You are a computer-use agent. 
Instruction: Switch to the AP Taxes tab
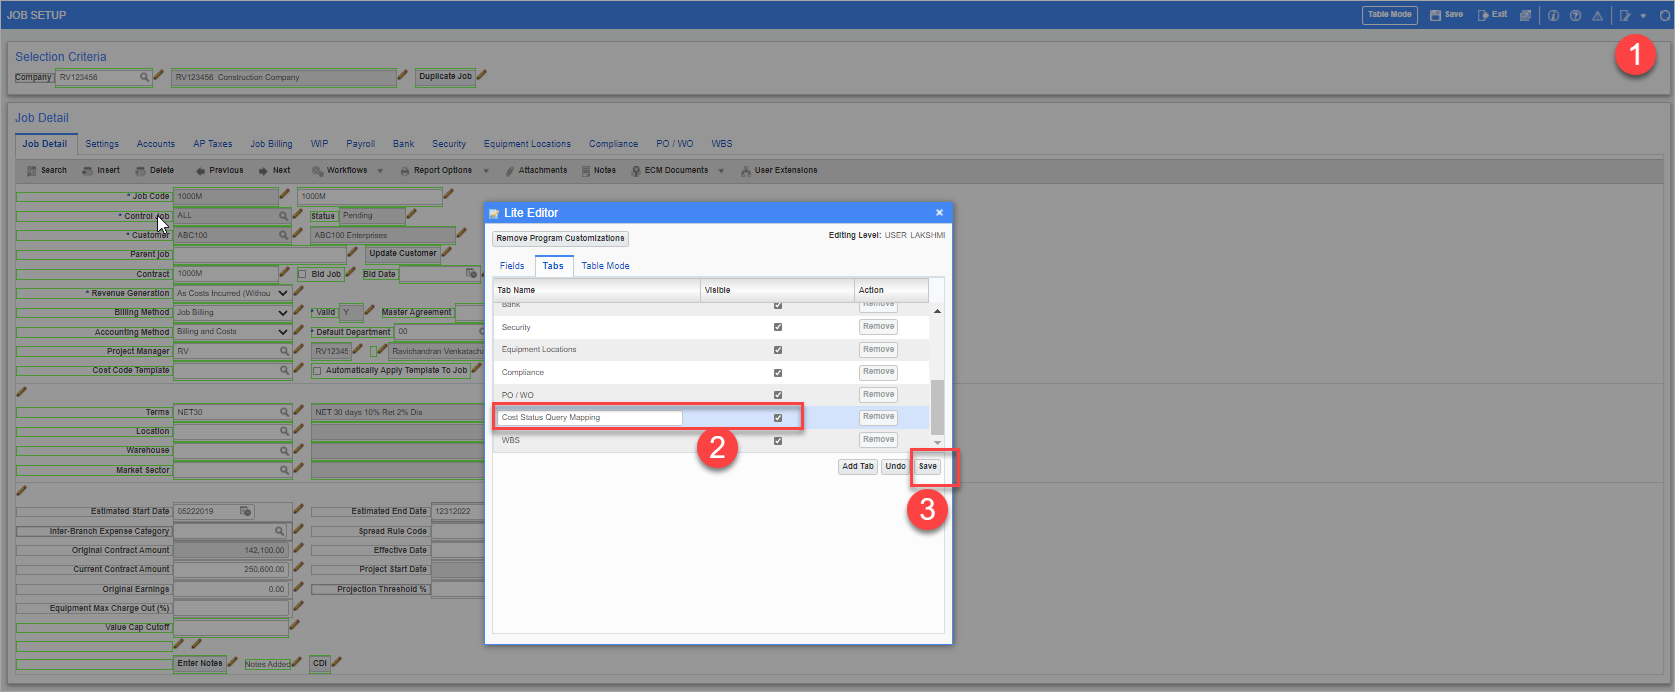(x=213, y=144)
